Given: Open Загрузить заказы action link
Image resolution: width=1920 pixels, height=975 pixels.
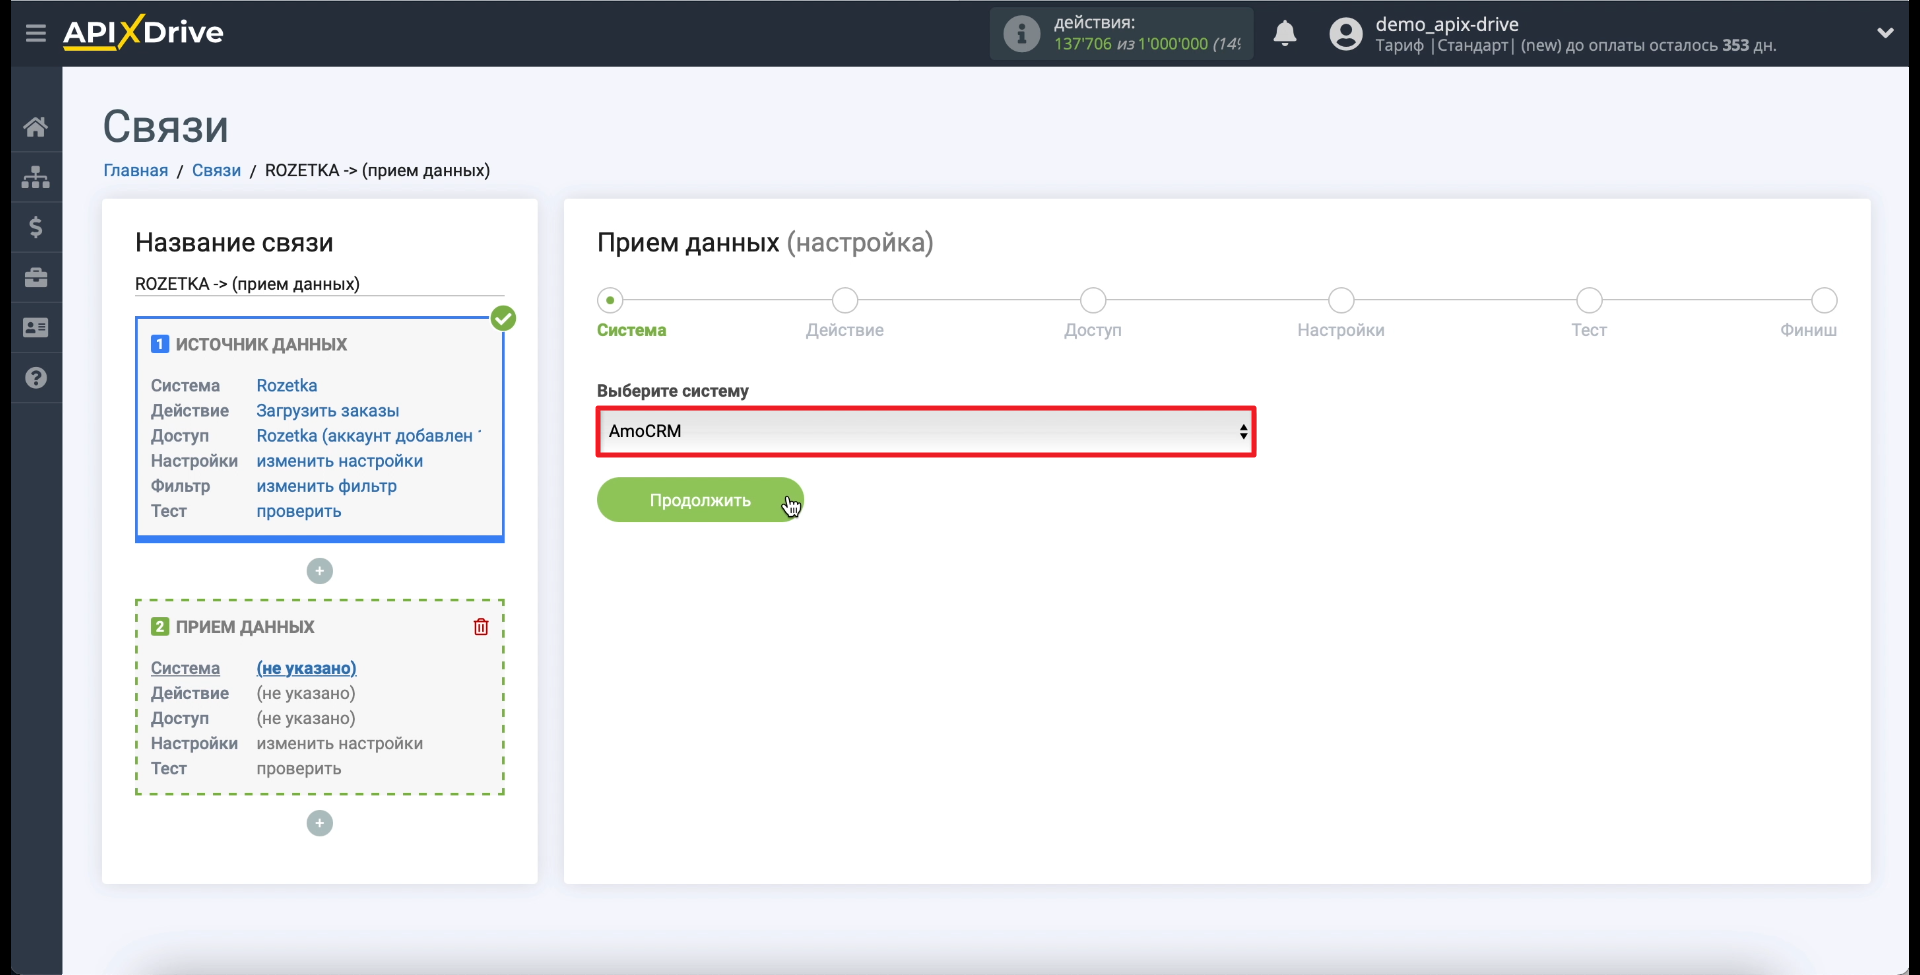Looking at the screenshot, I should [328, 410].
